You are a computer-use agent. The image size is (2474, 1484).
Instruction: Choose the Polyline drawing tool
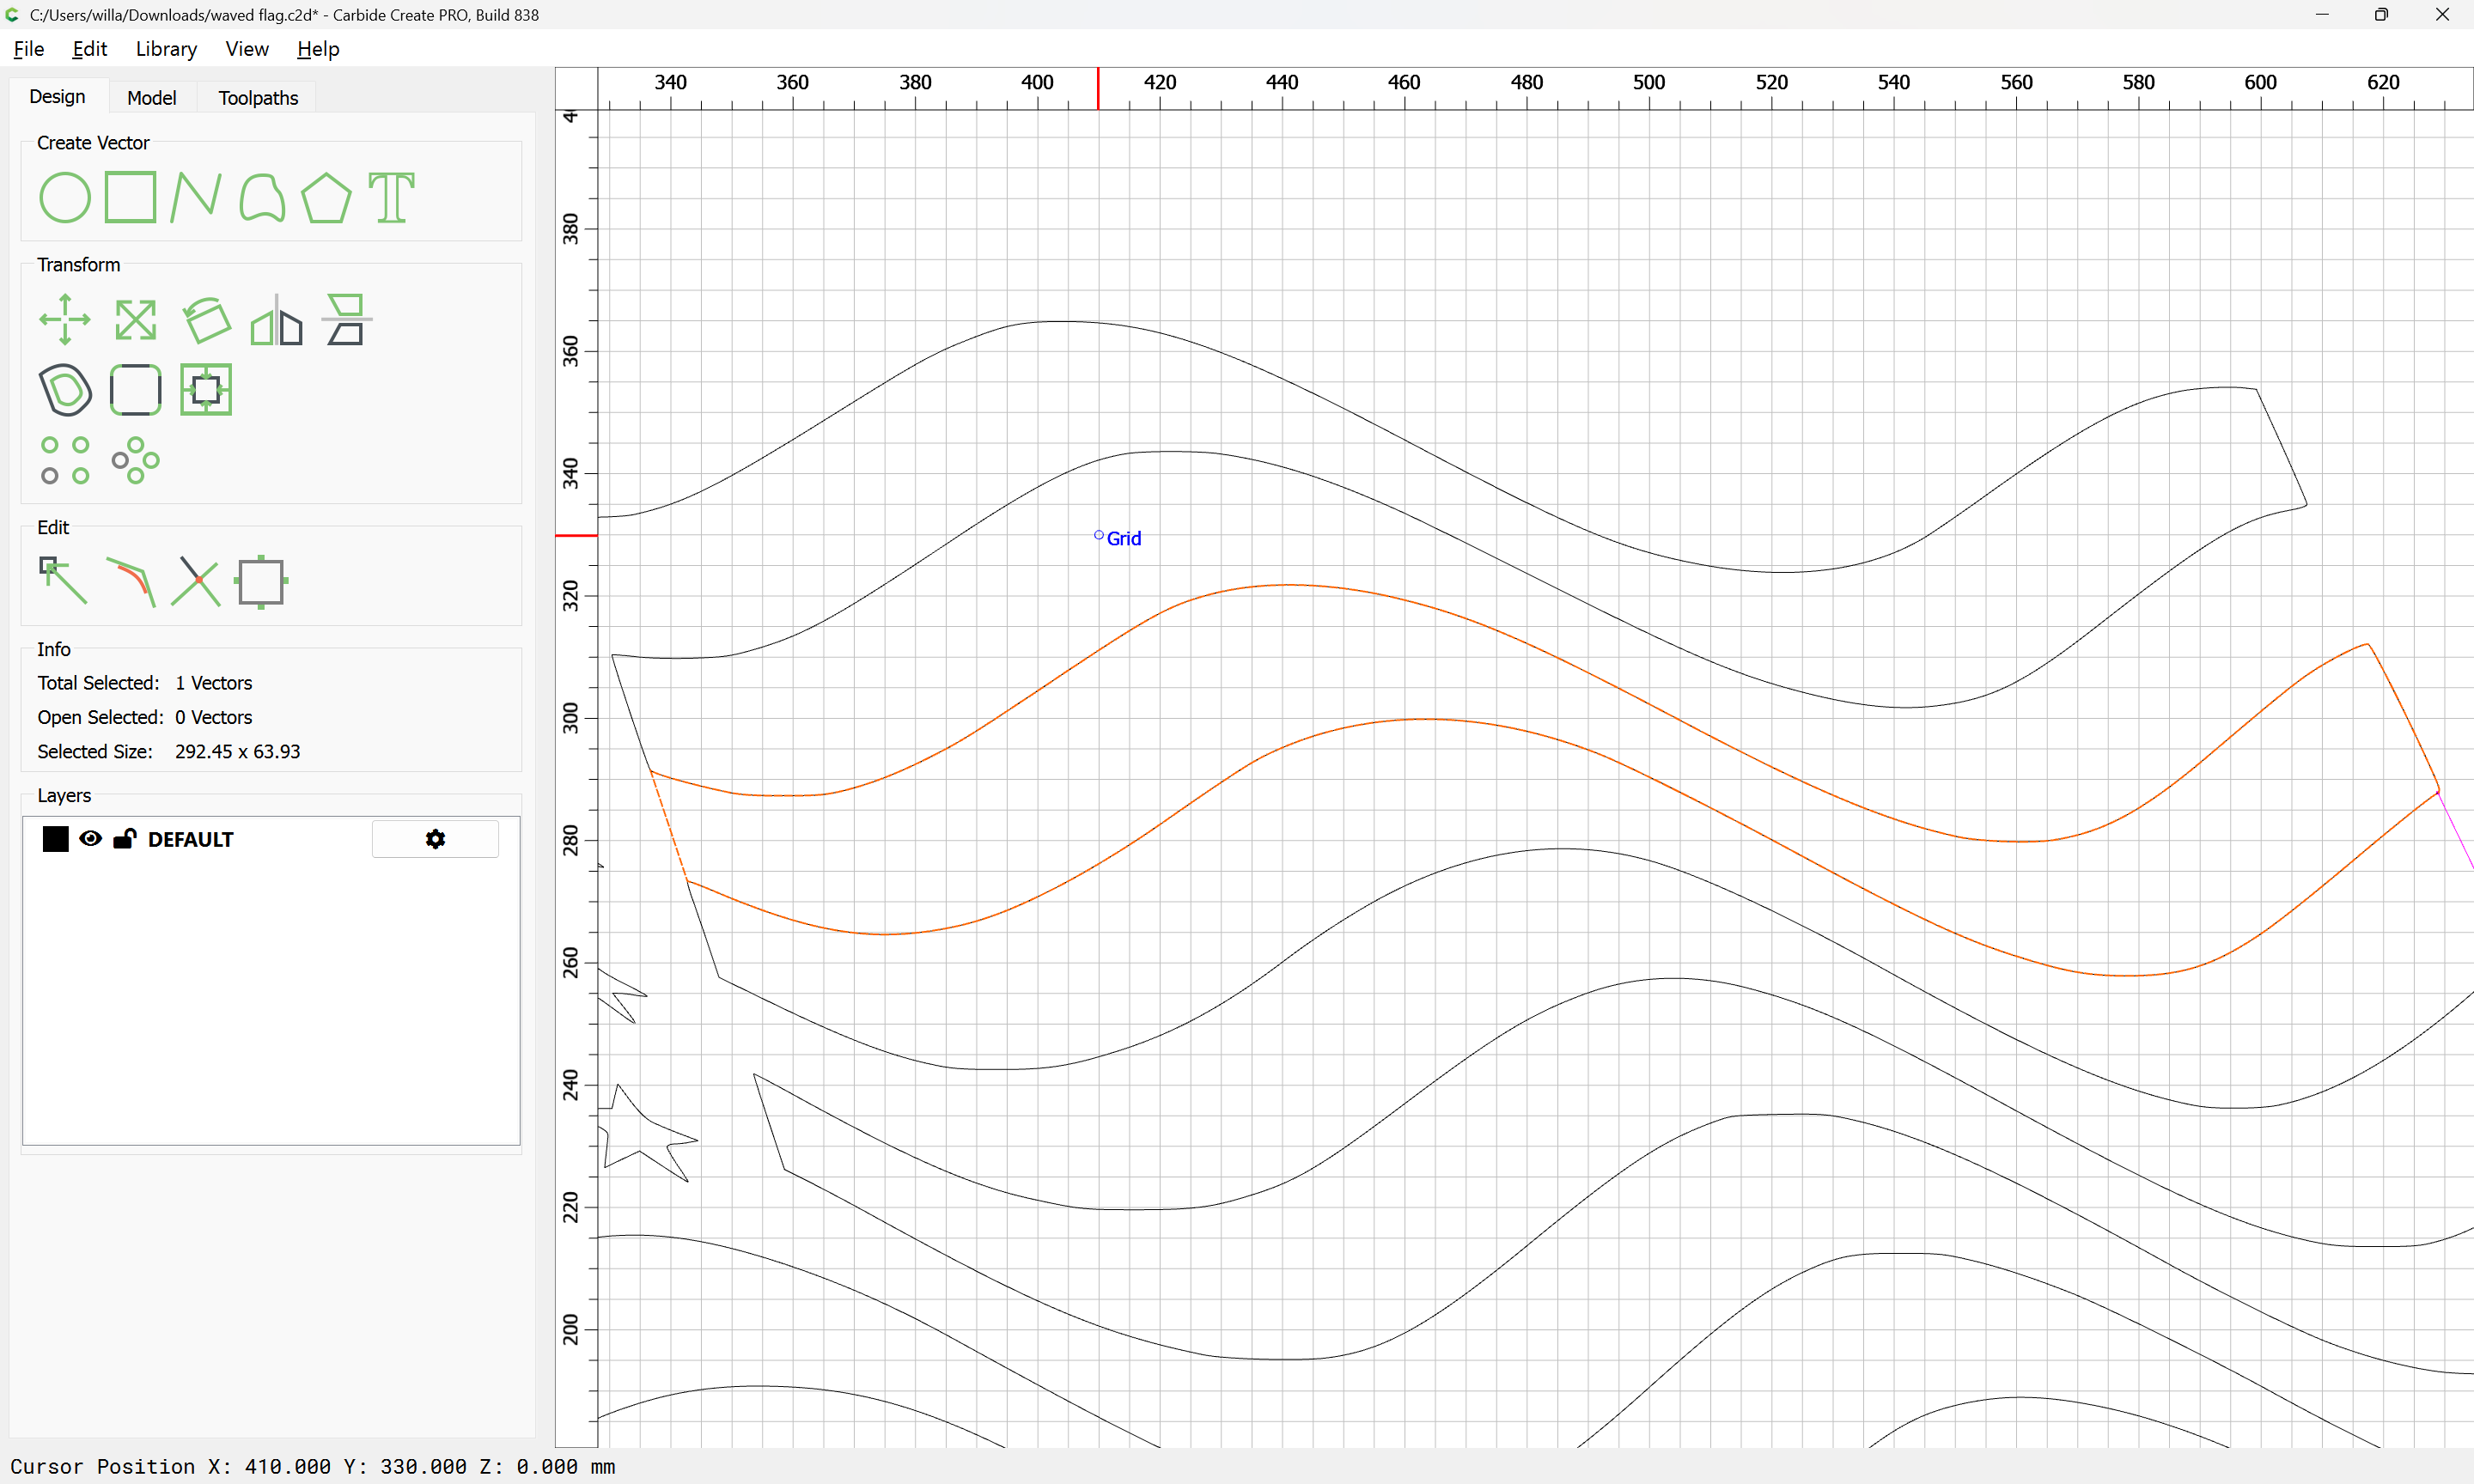(x=195, y=197)
